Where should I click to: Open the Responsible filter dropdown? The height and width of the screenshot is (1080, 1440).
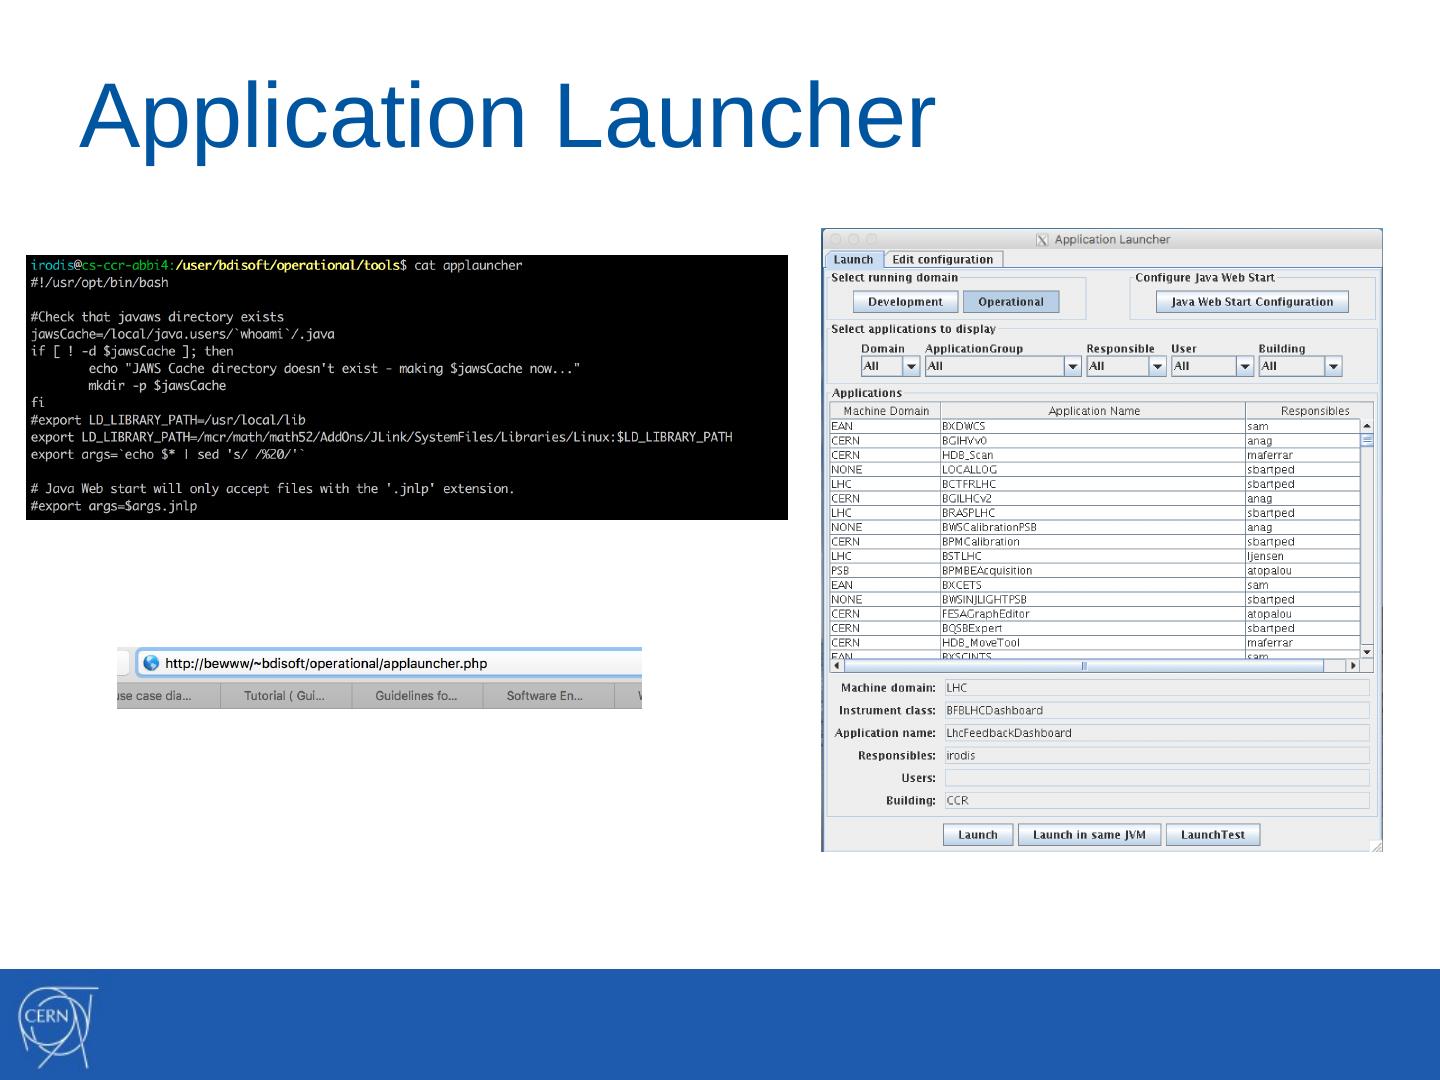click(1157, 367)
